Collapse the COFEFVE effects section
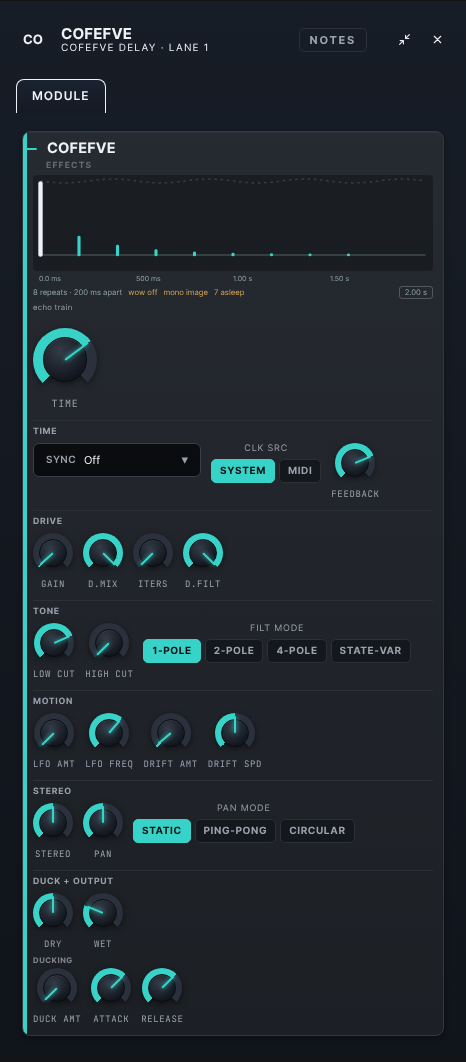Image resolution: width=466 pixels, height=1062 pixels. (31, 148)
